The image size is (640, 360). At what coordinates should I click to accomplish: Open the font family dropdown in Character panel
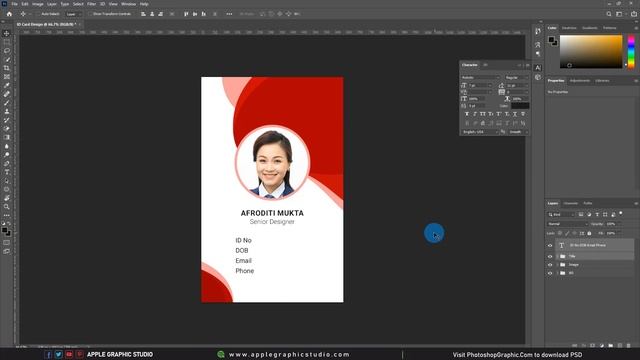[x=481, y=78]
